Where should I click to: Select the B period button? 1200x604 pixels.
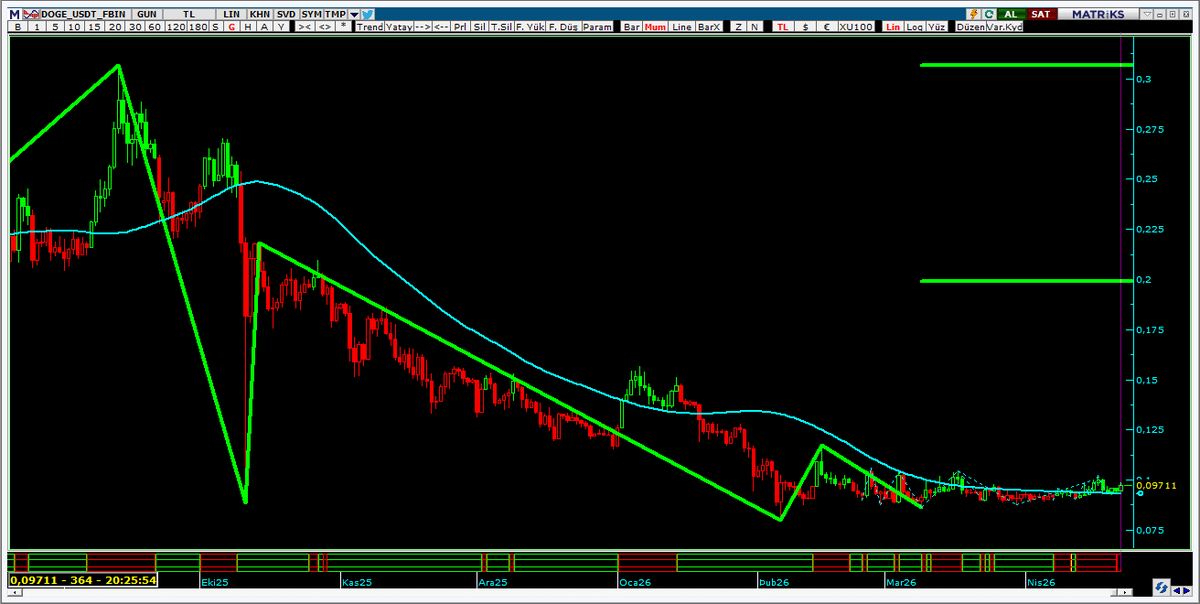tap(18, 27)
